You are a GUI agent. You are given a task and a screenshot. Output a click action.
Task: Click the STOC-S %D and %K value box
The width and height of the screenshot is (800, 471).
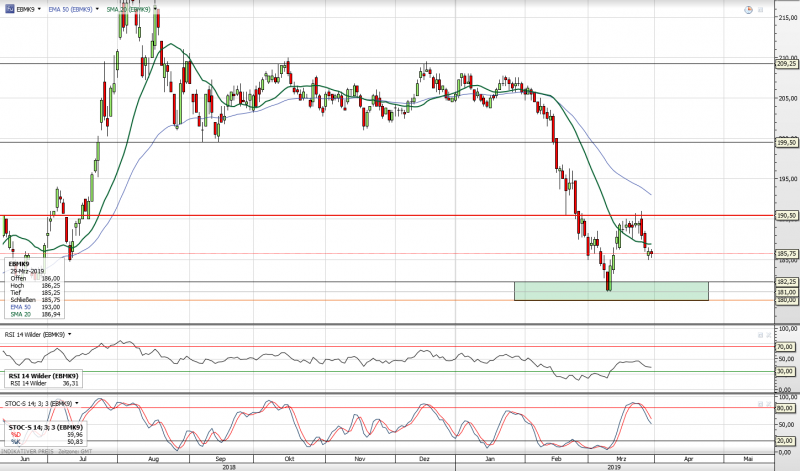tap(45, 434)
